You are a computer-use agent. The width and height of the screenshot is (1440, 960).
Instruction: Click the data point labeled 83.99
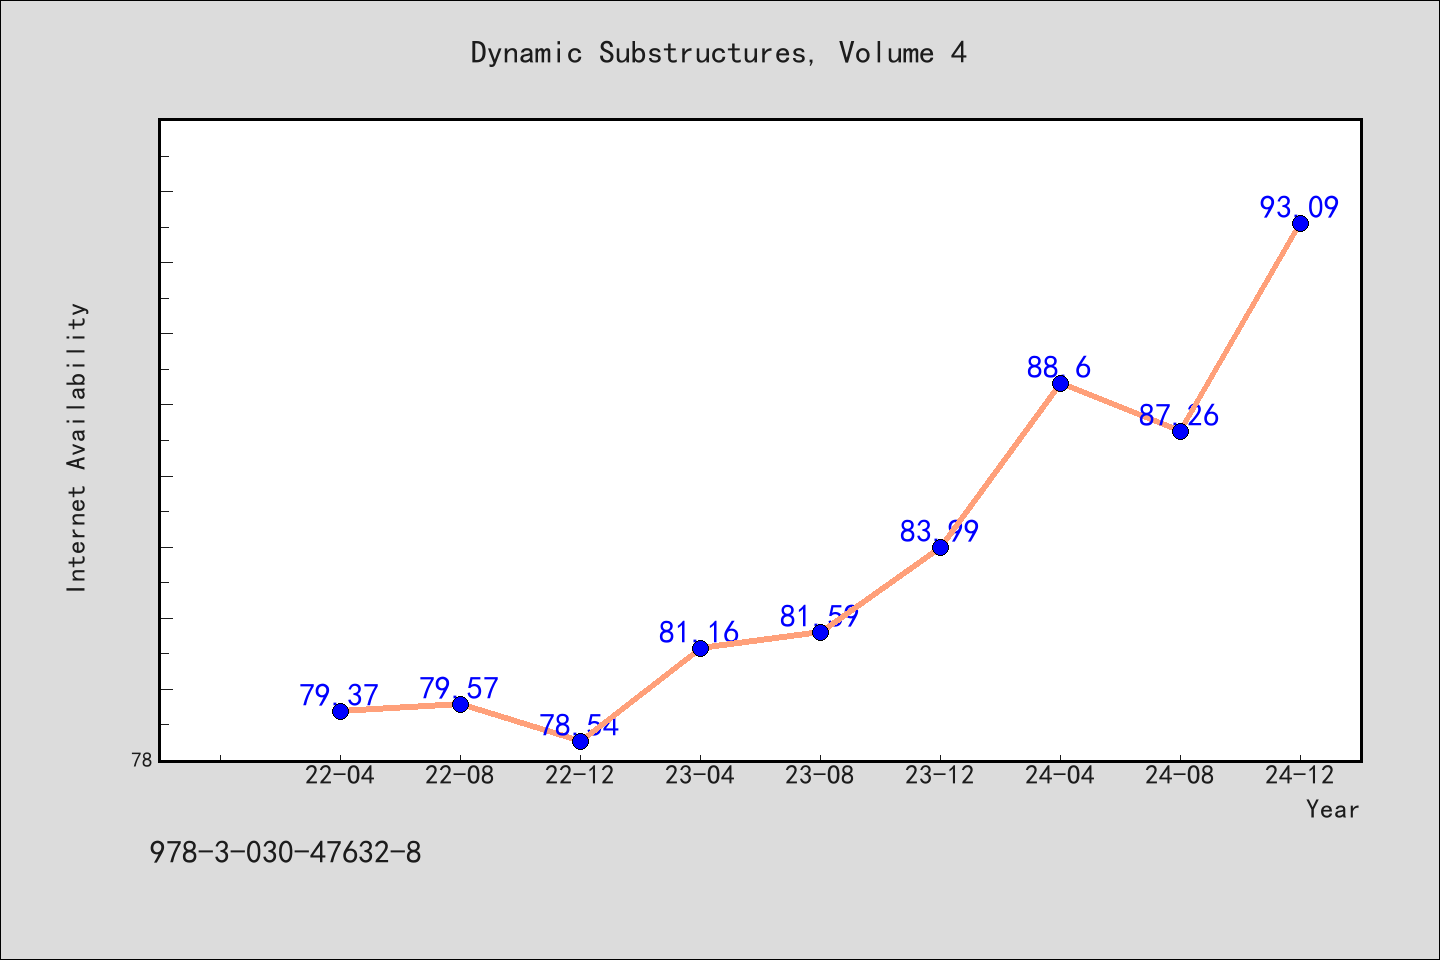click(x=940, y=547)
